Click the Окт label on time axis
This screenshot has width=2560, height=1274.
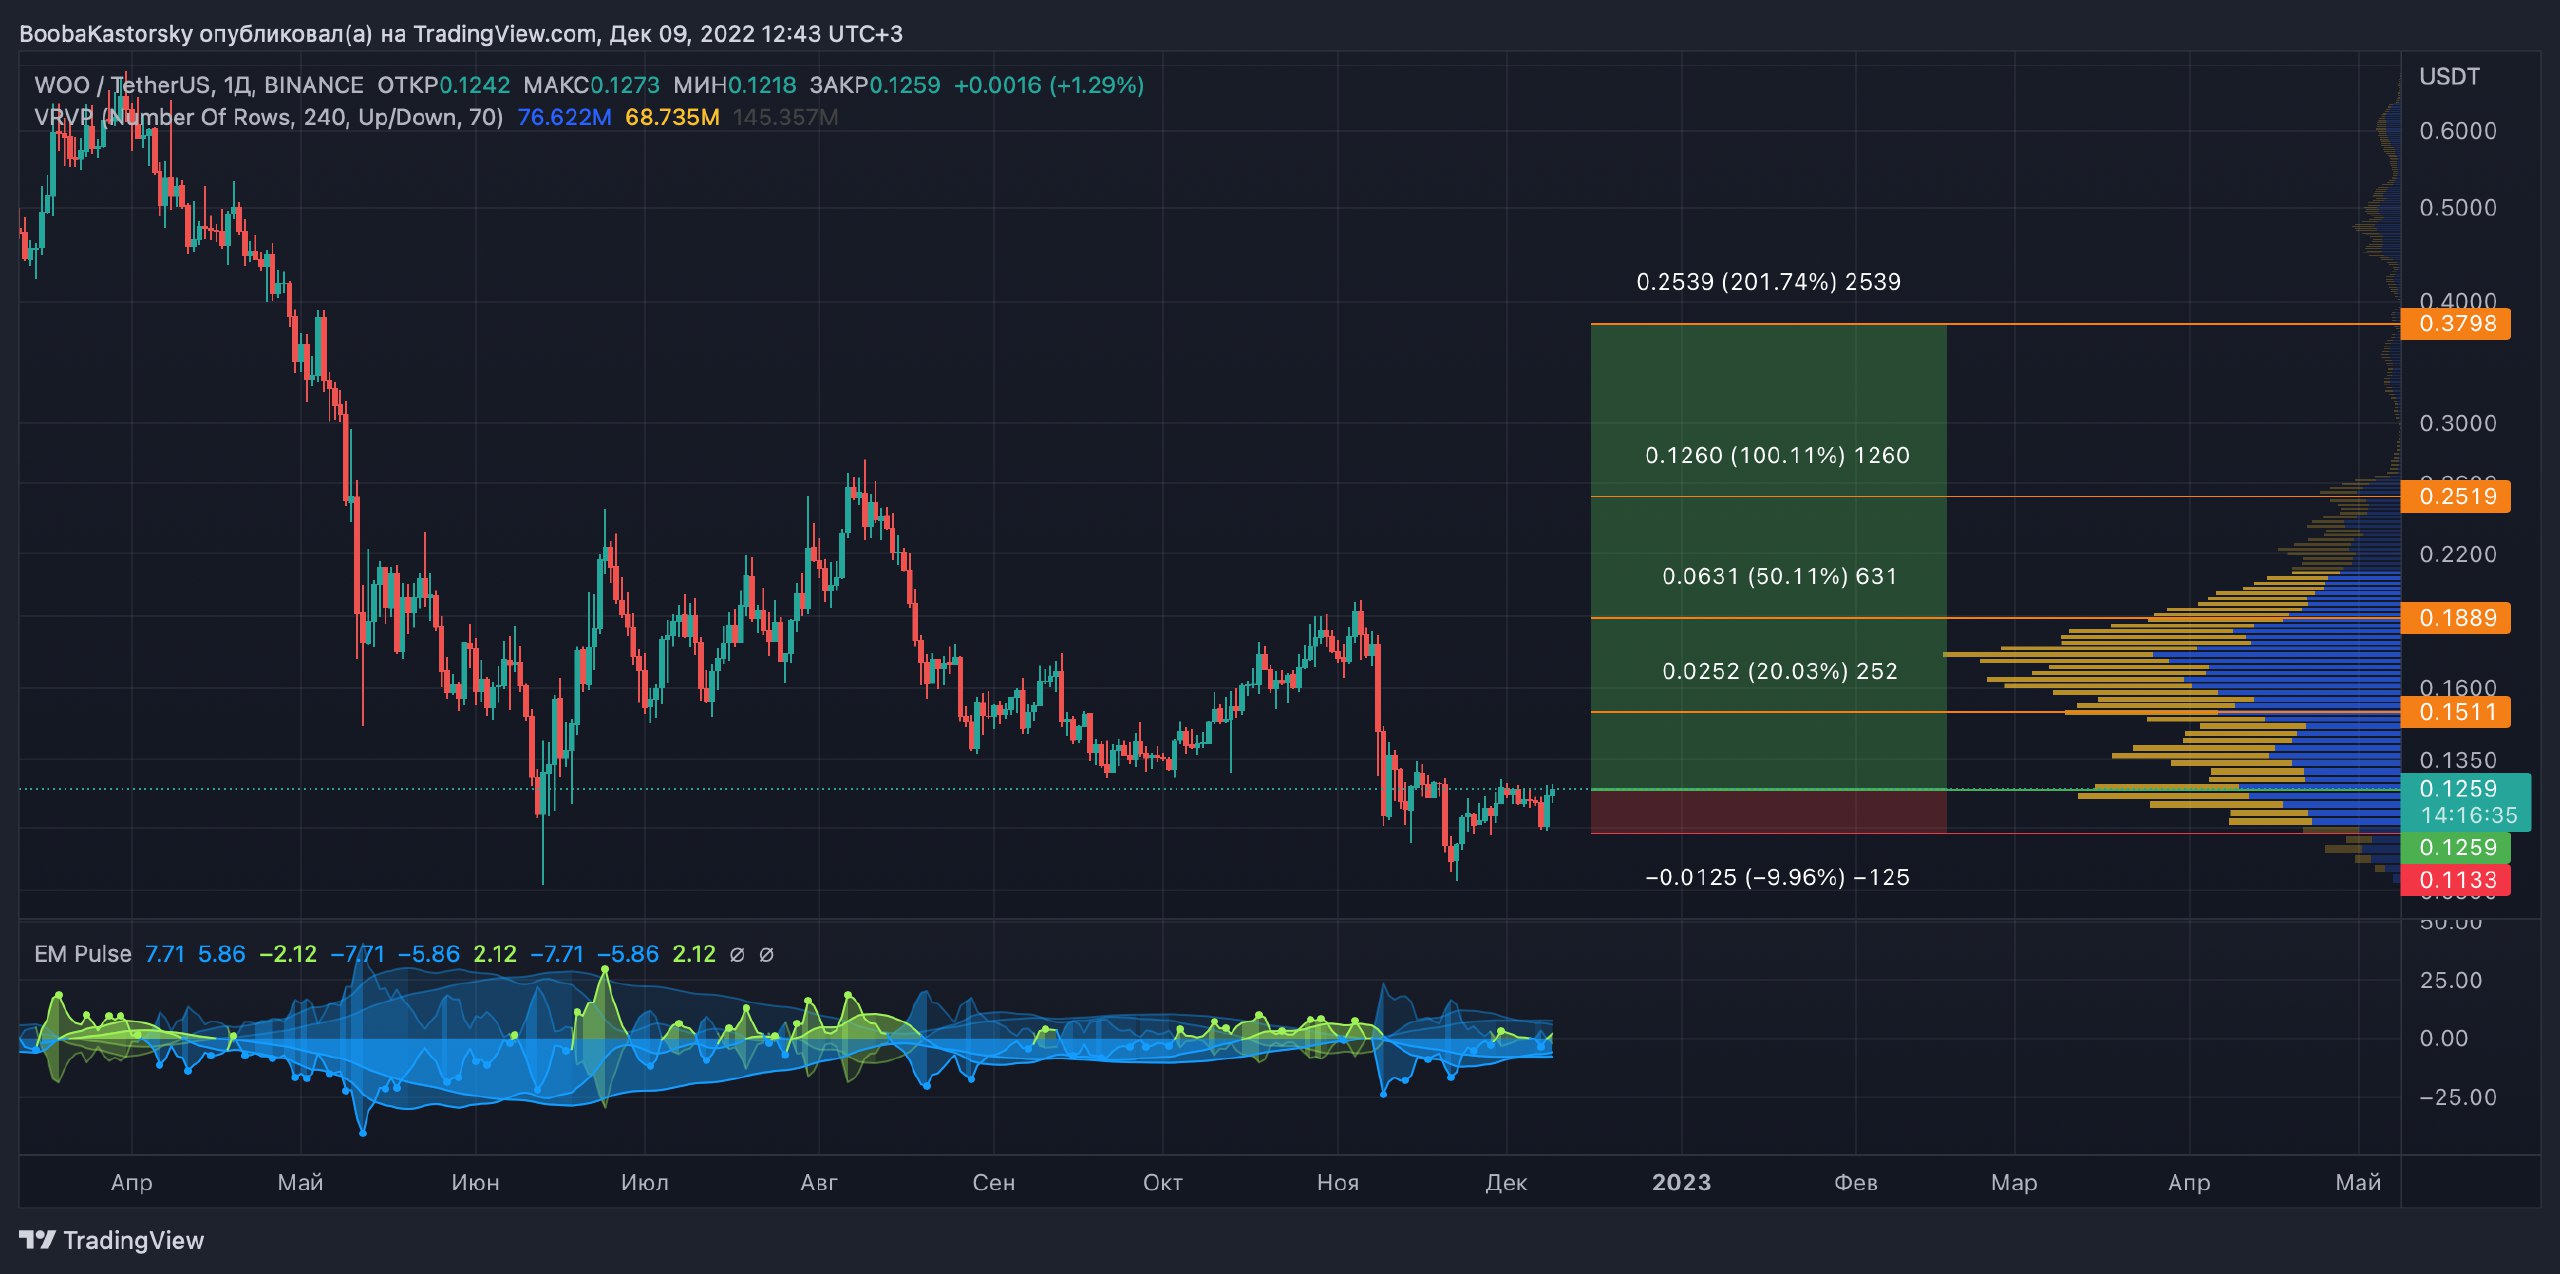[x=1162, y=1182]
